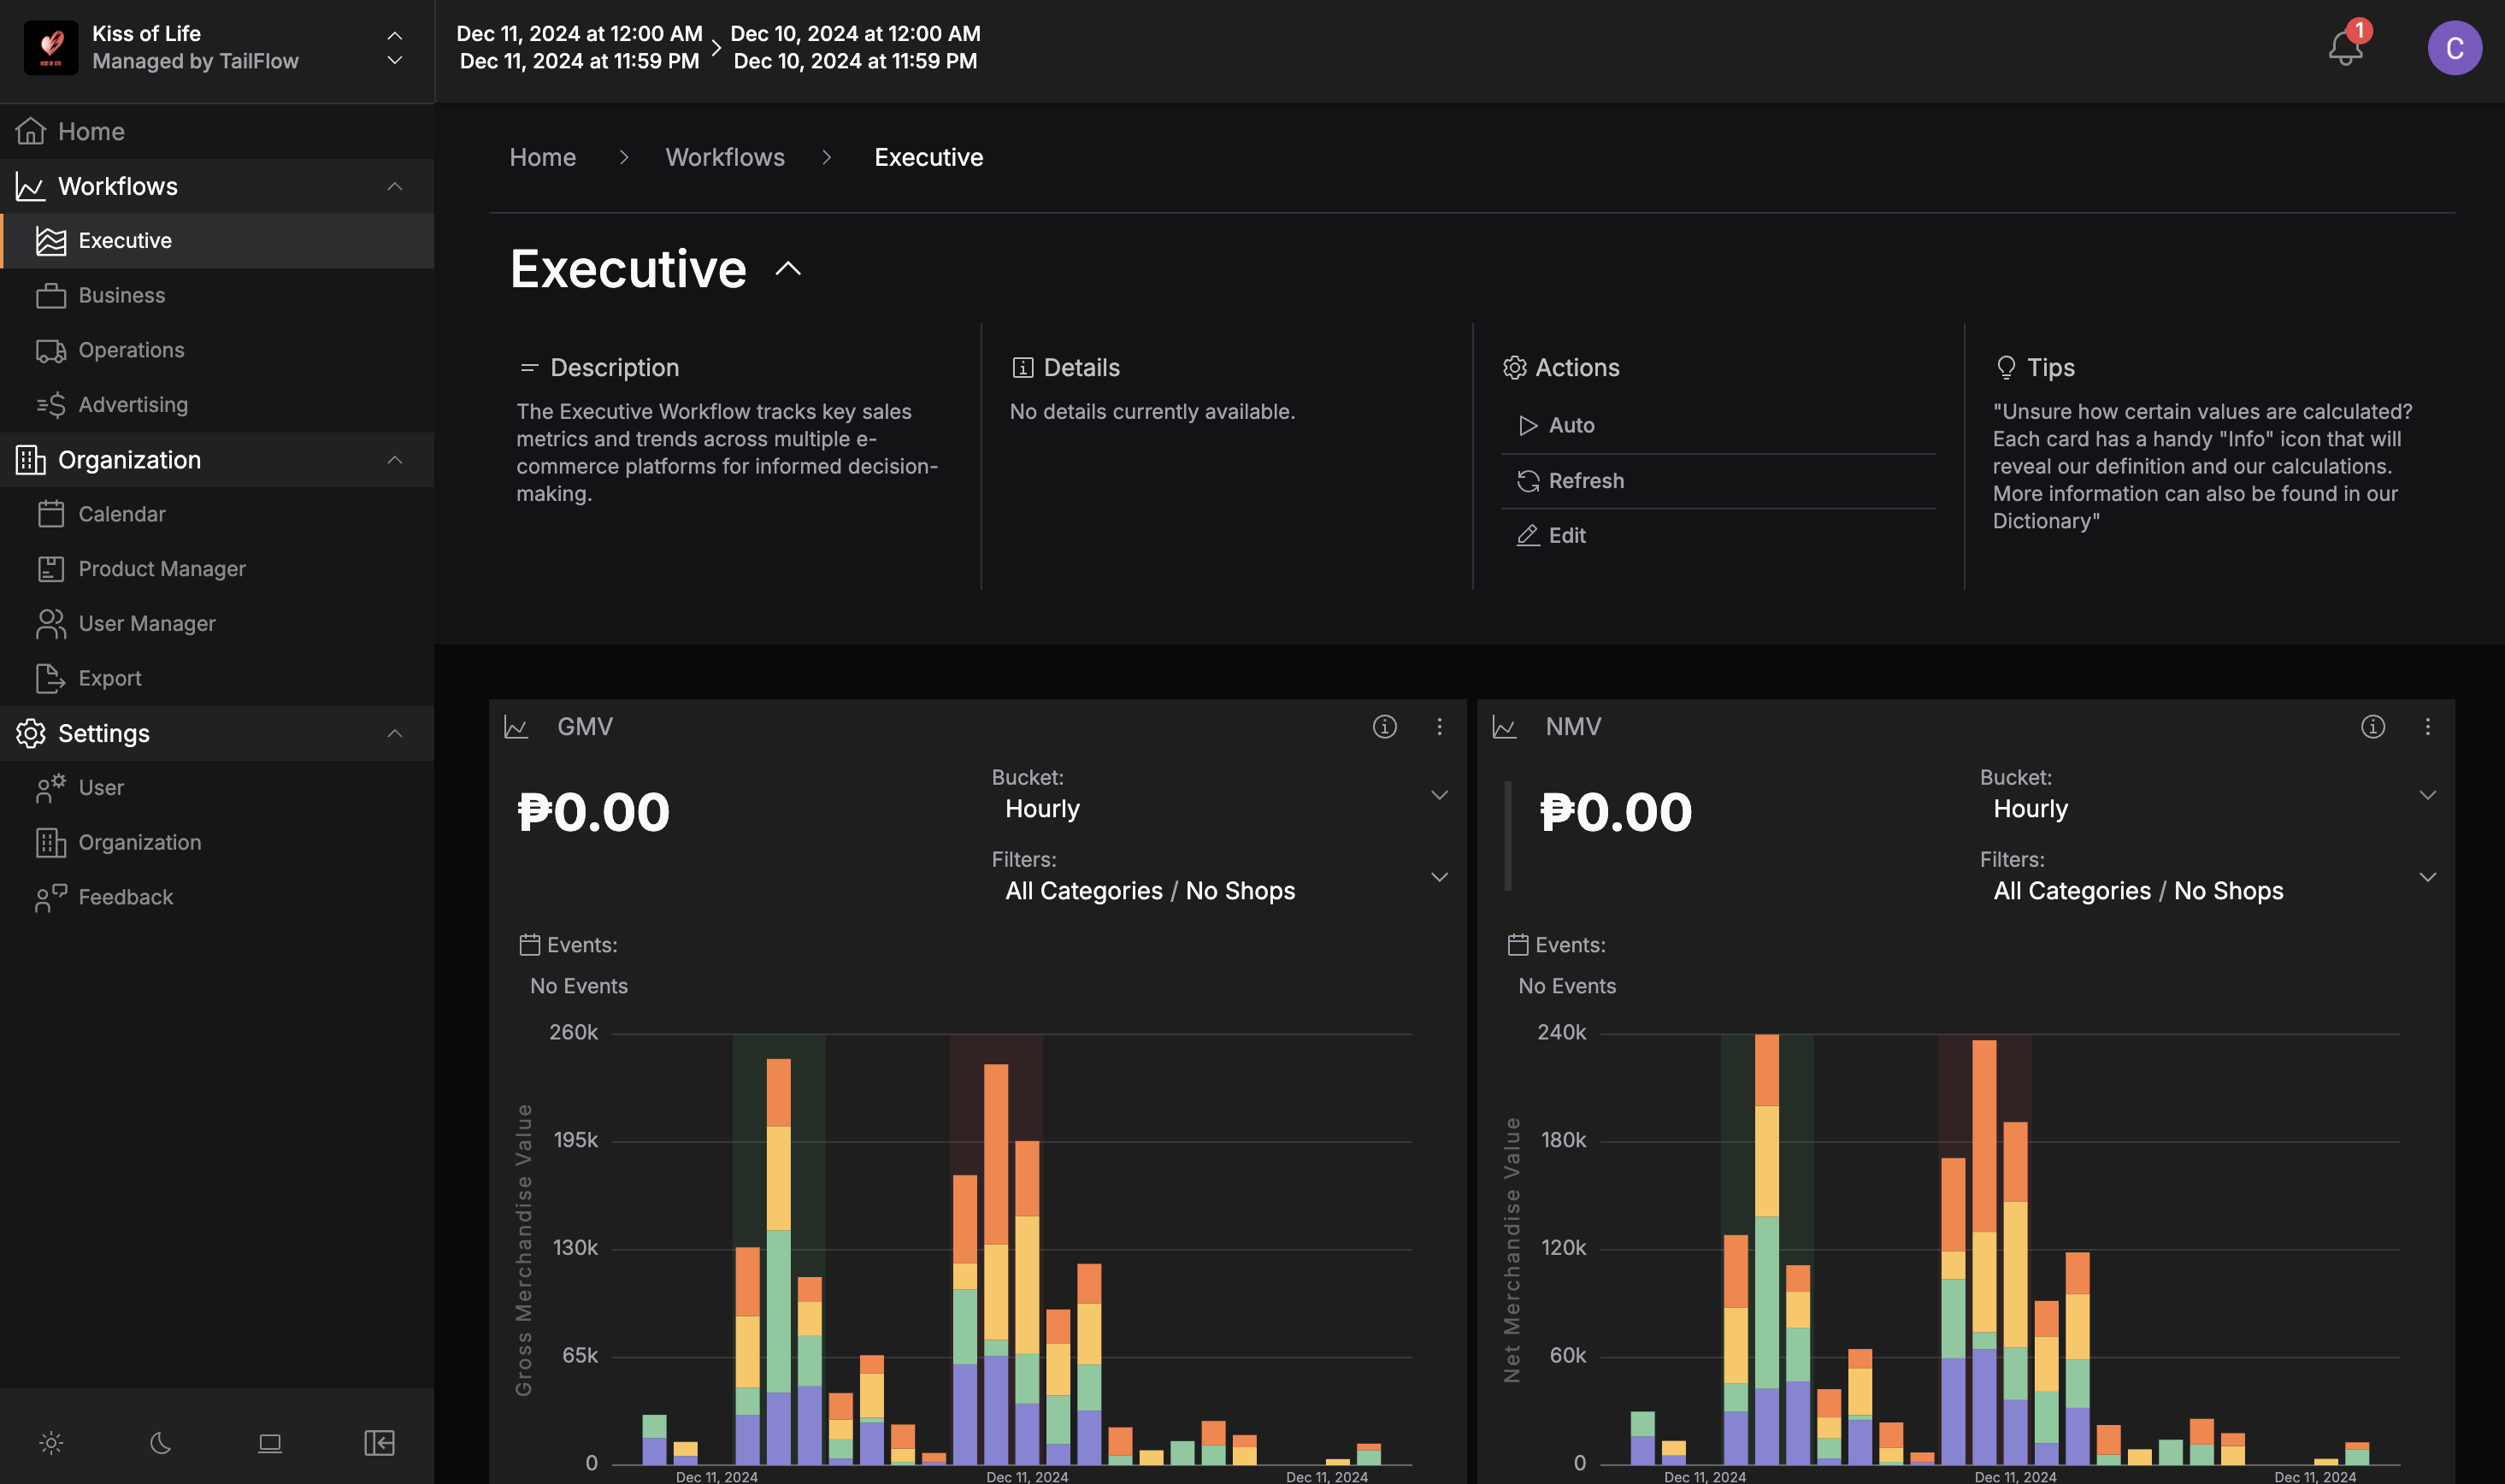Open the Export page
The image size is (2505, 1484).
tap(217, 678)
